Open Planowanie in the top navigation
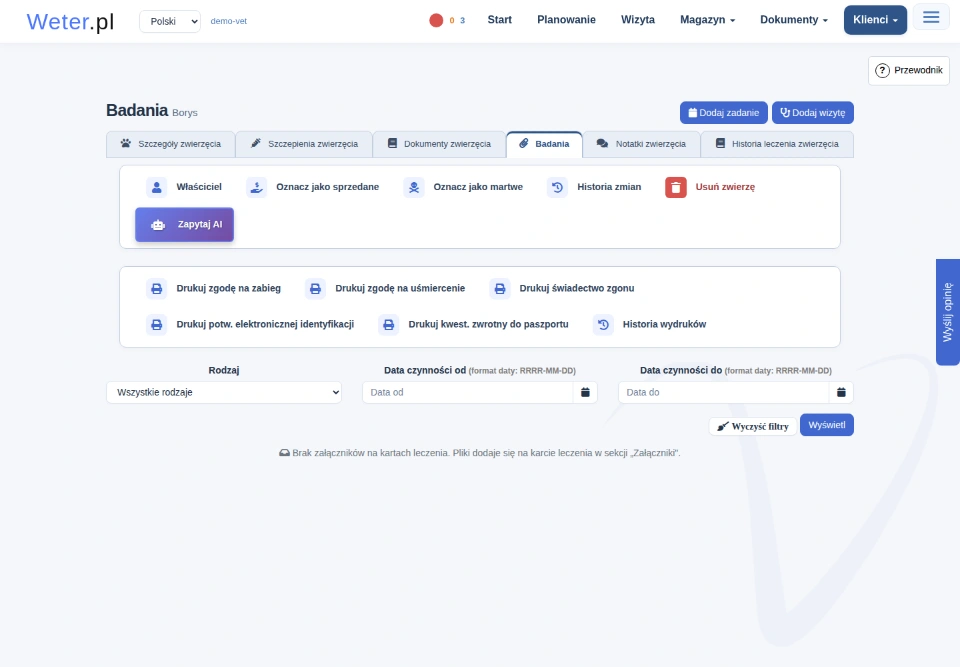The image size is (960, 667). coord(566,20)
